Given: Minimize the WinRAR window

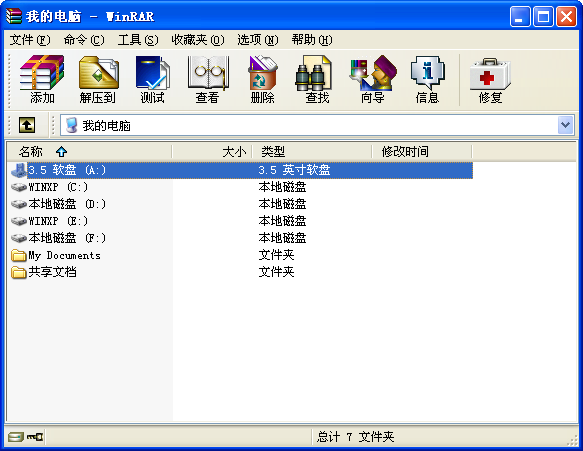Looking at the screenshot, I should (x=520, y=17).
